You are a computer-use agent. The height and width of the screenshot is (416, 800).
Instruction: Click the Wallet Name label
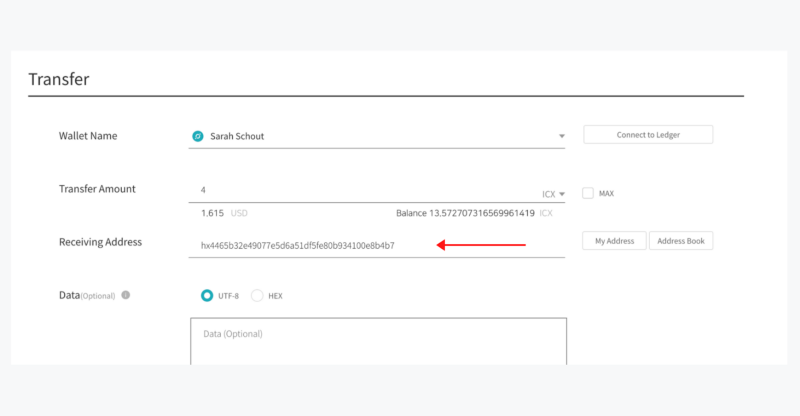88,136
